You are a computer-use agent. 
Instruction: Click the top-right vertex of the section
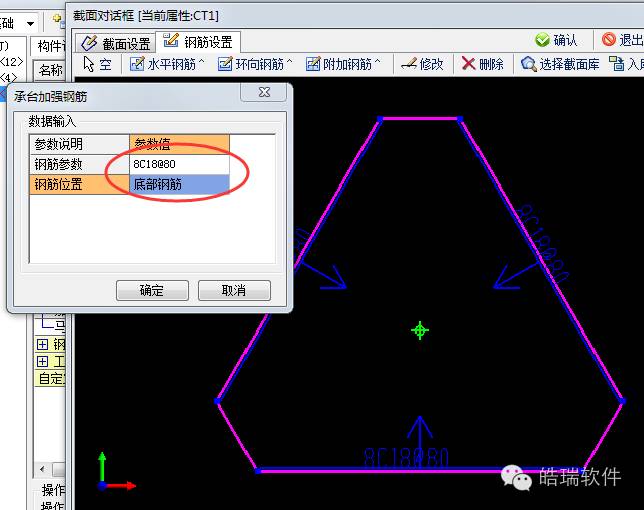pos(460,119)
